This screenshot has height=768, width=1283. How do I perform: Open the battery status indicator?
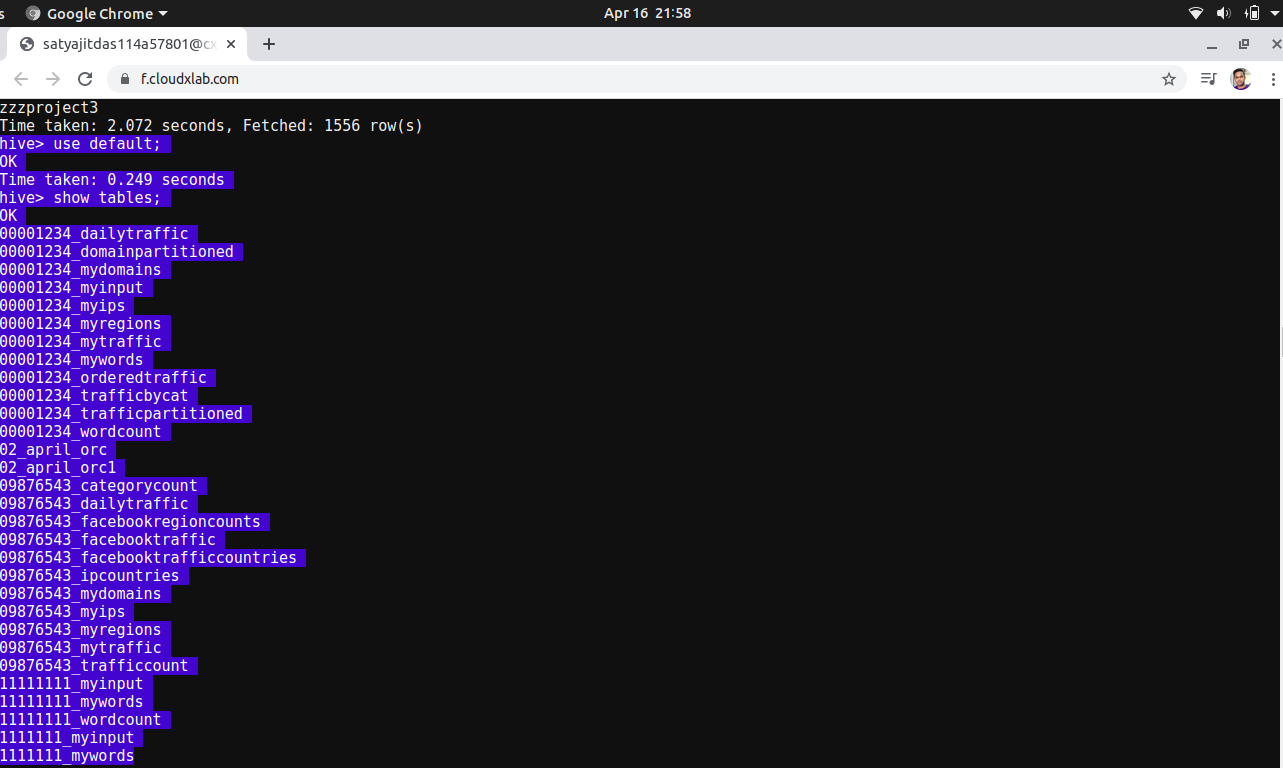(x=1252, y=14)
